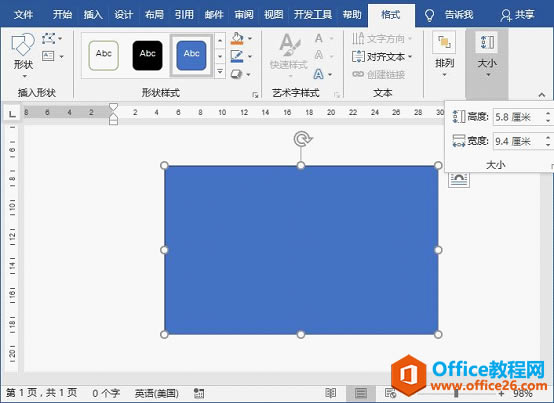The width and height of the screenshot is (554, 403).
Task: Apply the blue Abc shape style
Action: (x=191, y=55)
